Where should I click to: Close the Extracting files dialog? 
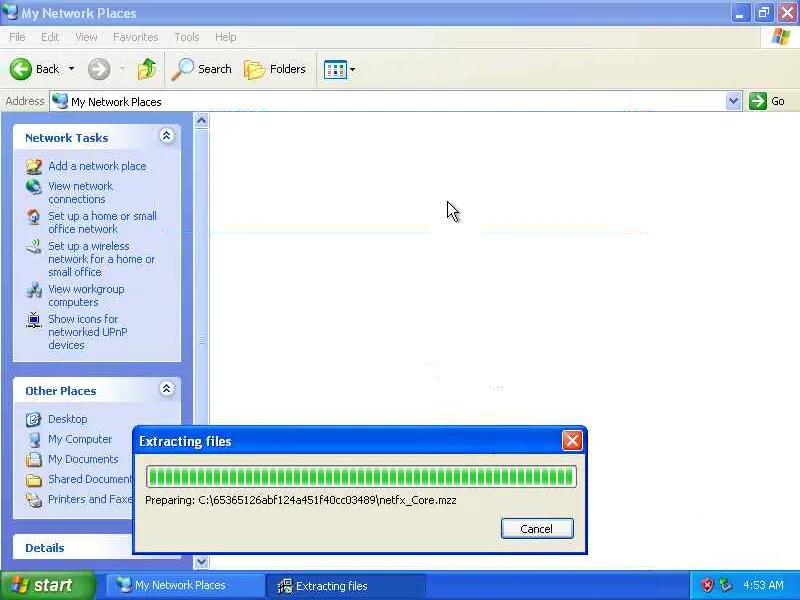pyautogui.click(x=572, y=440)
